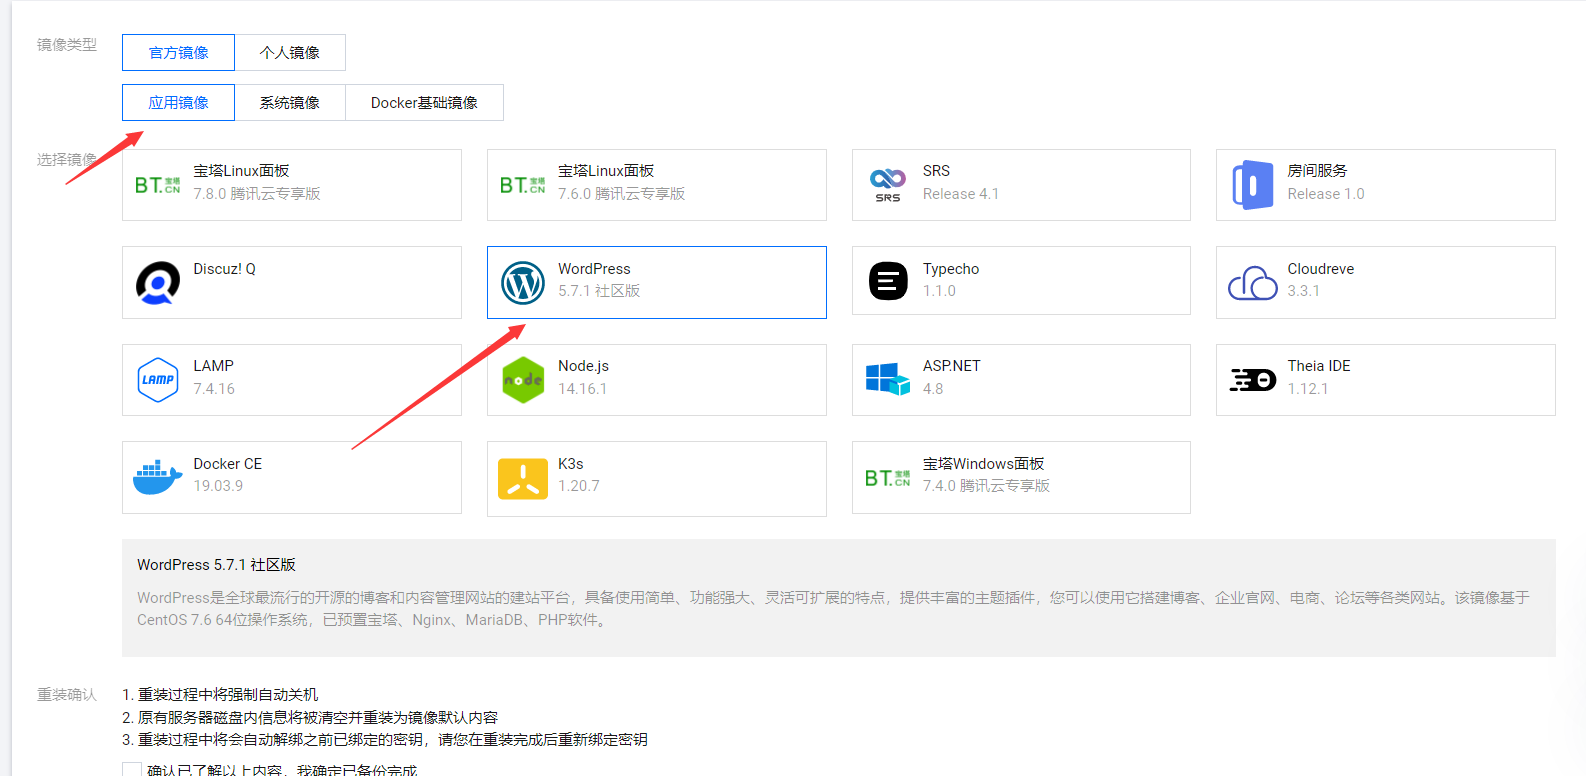Click the K3s yellow icon
Viewport: 1586px width, 776px height.
coord(523,479)
